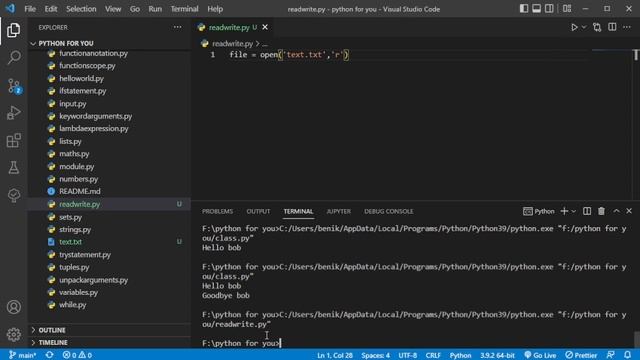Change encoding via UTF-8 status item
The width and height of the screenshot is (640, 360).
pyautogui.click(x=407, y=355)
